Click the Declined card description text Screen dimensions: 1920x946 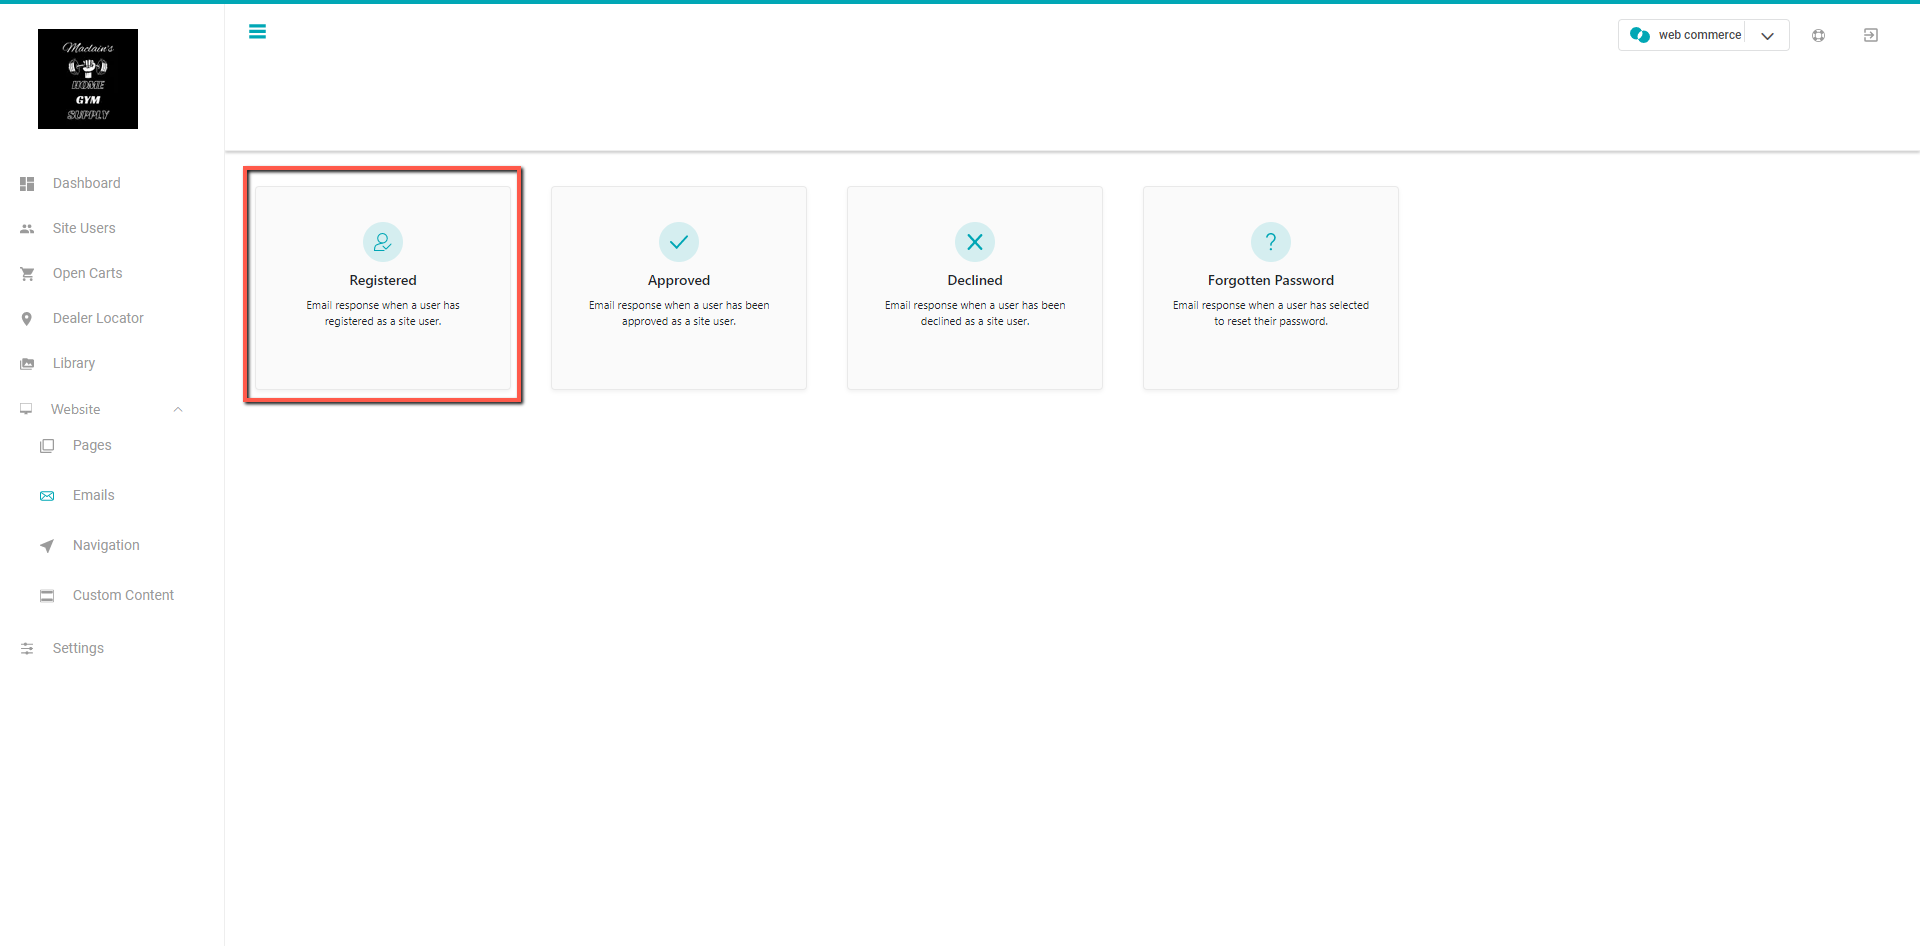click(975, 313)
